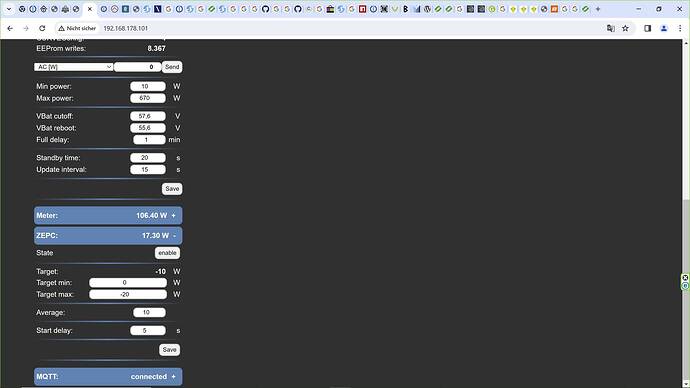Click the State enable button
The image size is (690, 388).
167,253
